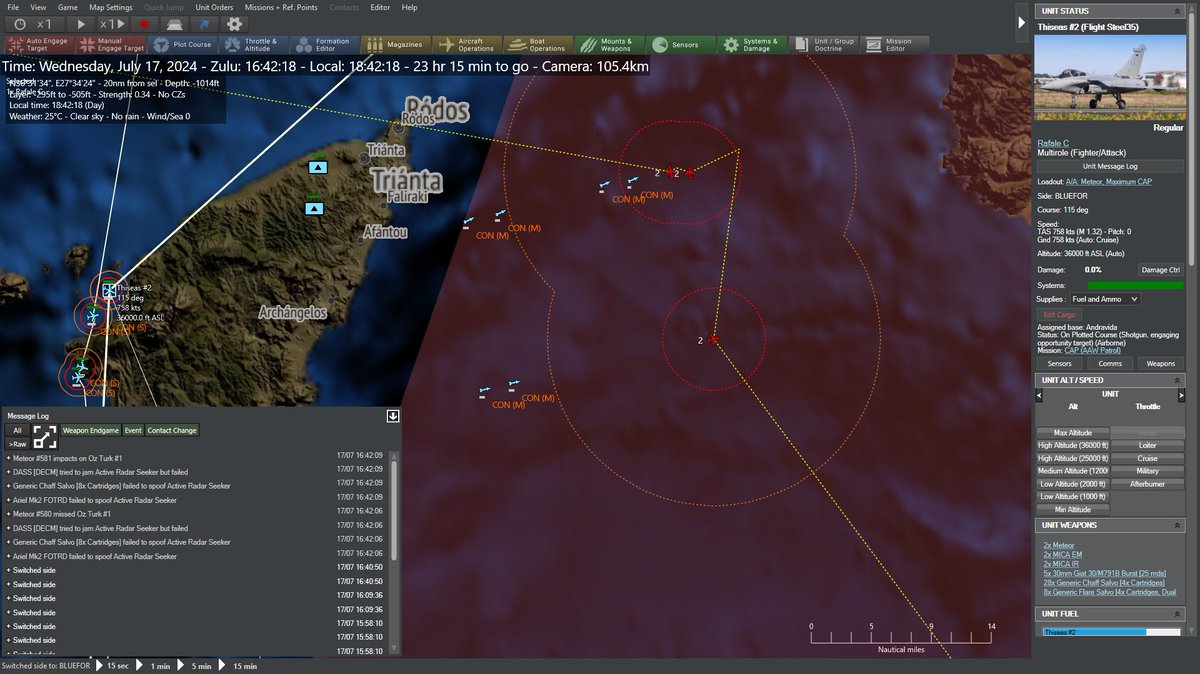This screenshot has height=674, width=1200.
Task: Open the Game menu
Action: (68, 7)
